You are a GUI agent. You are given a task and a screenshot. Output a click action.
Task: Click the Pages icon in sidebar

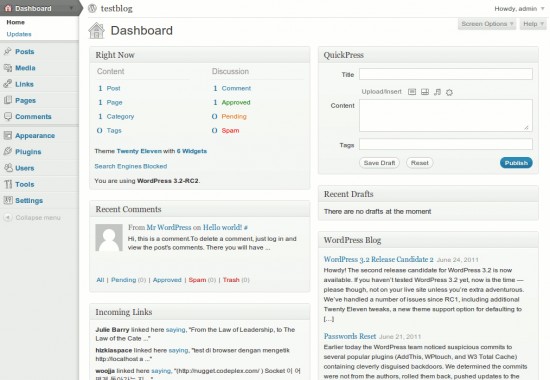pos(8,100)
